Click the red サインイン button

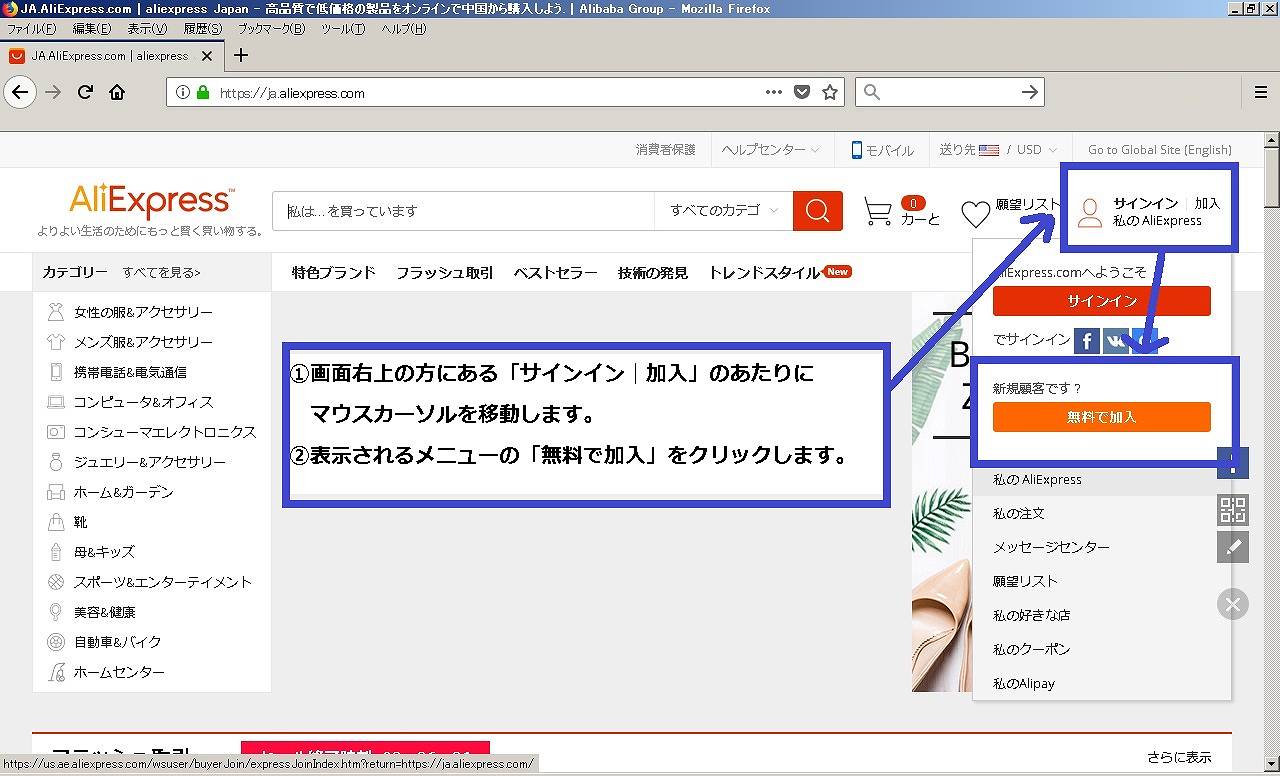1101,301
